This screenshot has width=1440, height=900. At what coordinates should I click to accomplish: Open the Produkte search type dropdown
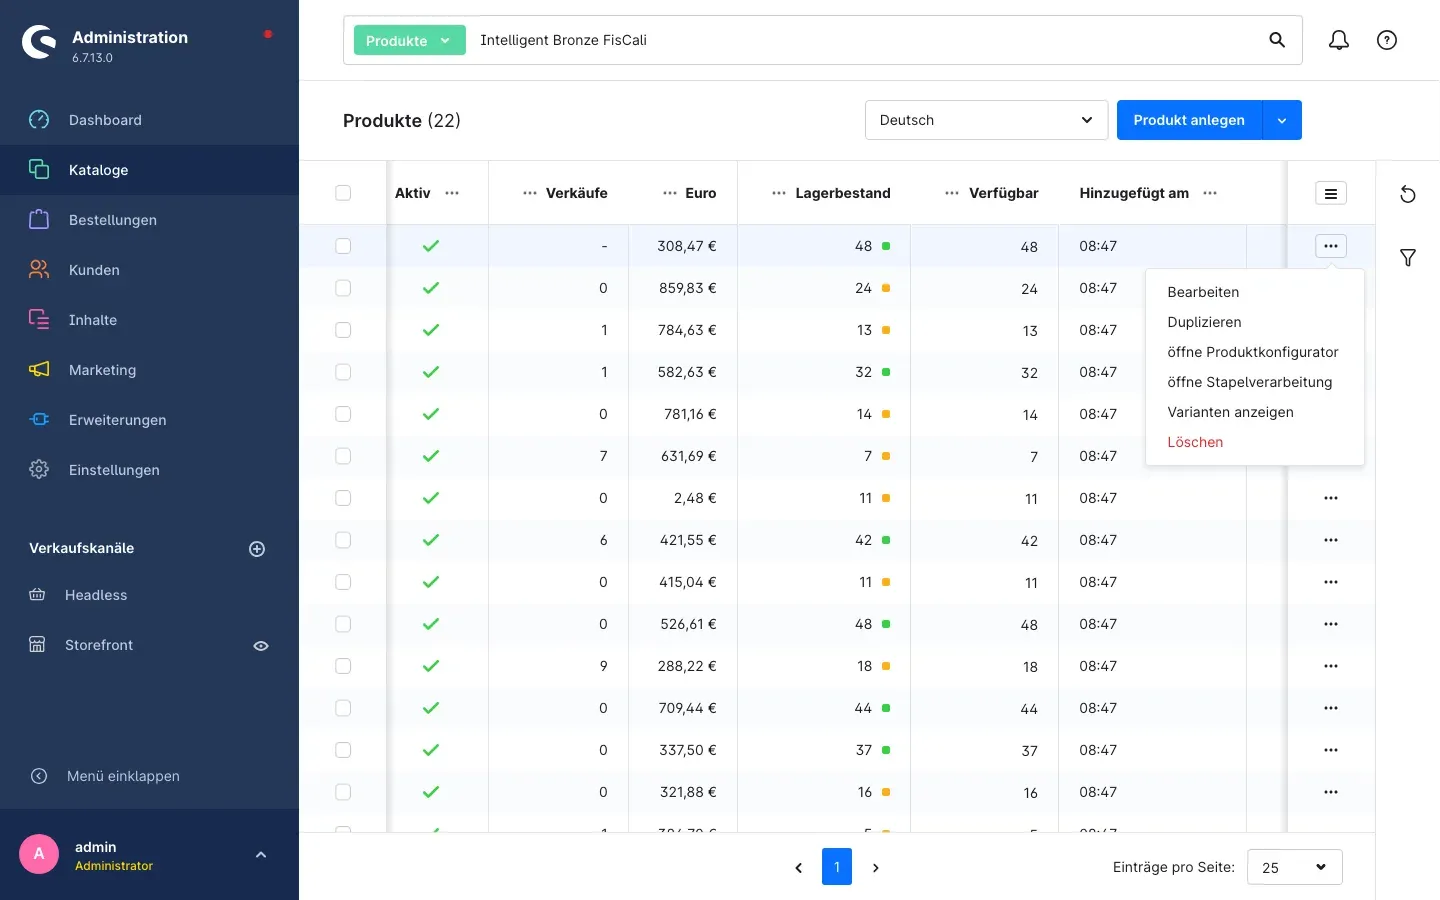[410, 40]
